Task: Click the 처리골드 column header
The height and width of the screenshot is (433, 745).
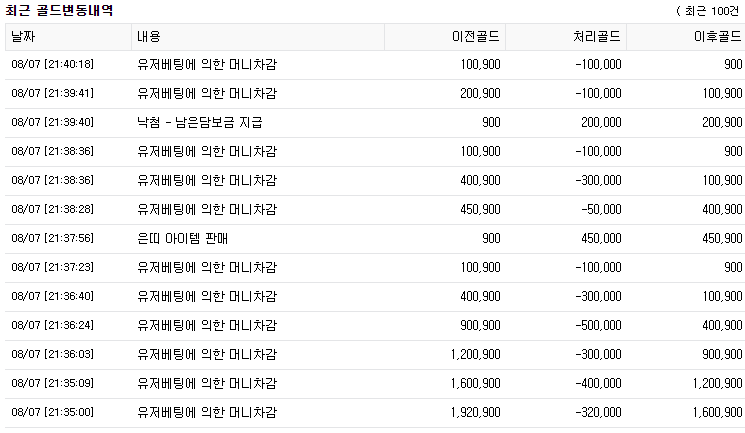Action: [596, 37]
